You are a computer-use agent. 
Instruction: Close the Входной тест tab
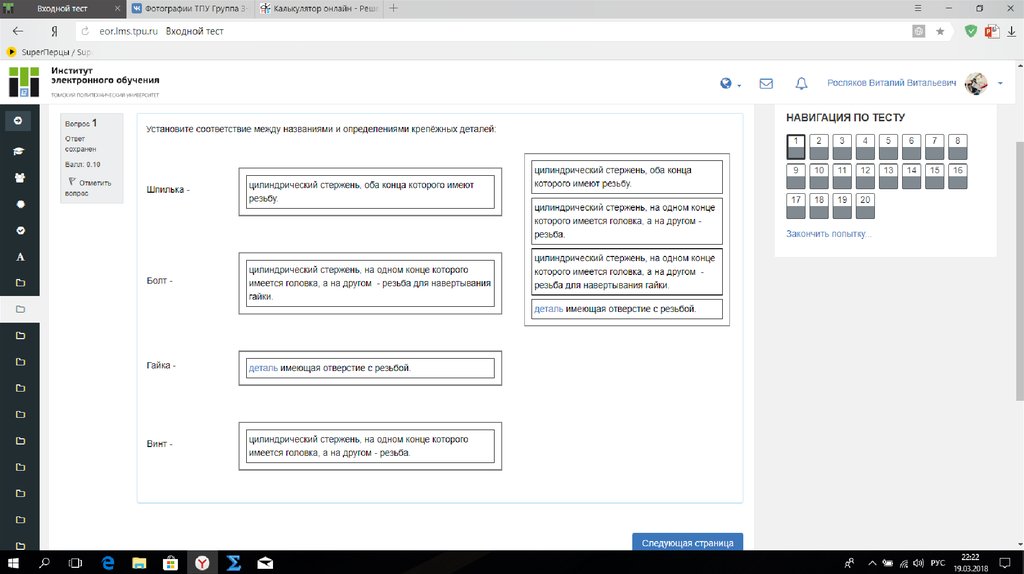[x=118, y=8]
